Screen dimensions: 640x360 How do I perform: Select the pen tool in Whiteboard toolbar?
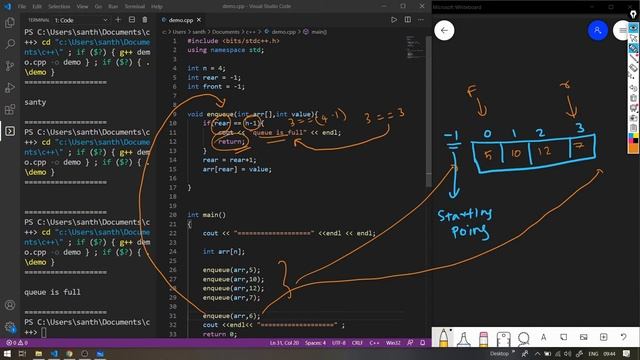[443, 338]
